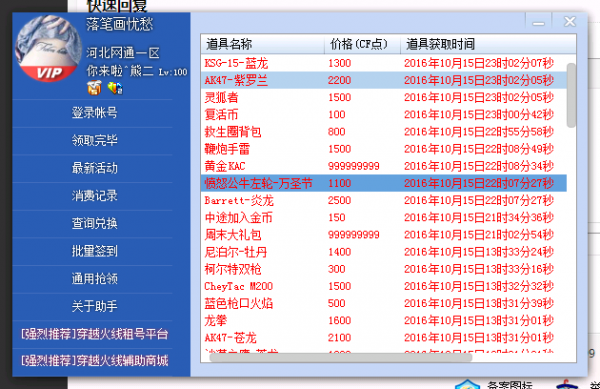Image resolution: width=600 pixels, height=389 pixels.
Task: Click the vertical scrollbar thumb of list
Action: pos(571,96)
